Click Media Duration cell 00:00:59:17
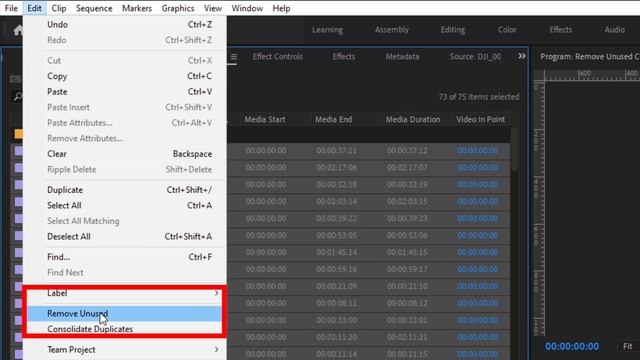 coord(407,269)
